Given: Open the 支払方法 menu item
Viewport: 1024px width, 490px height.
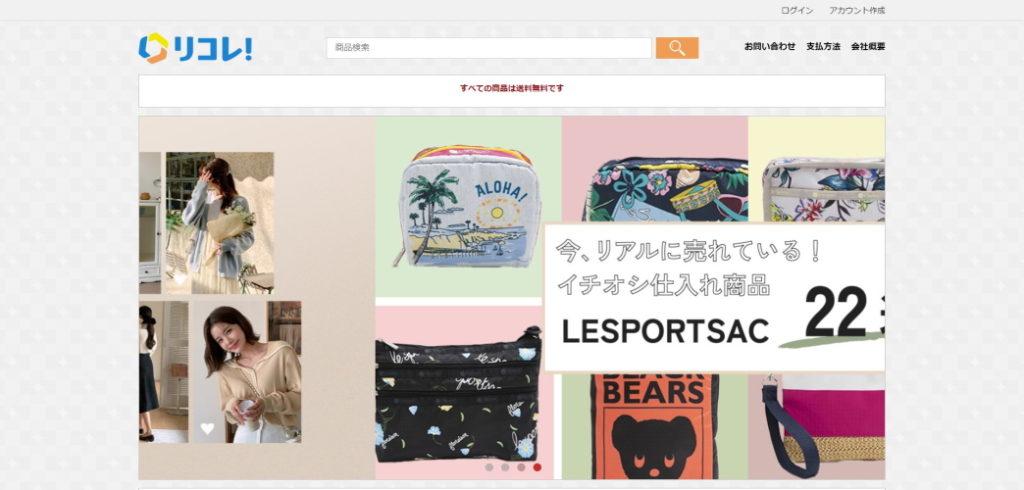Looking at the screenshot, I should point(824,46).
